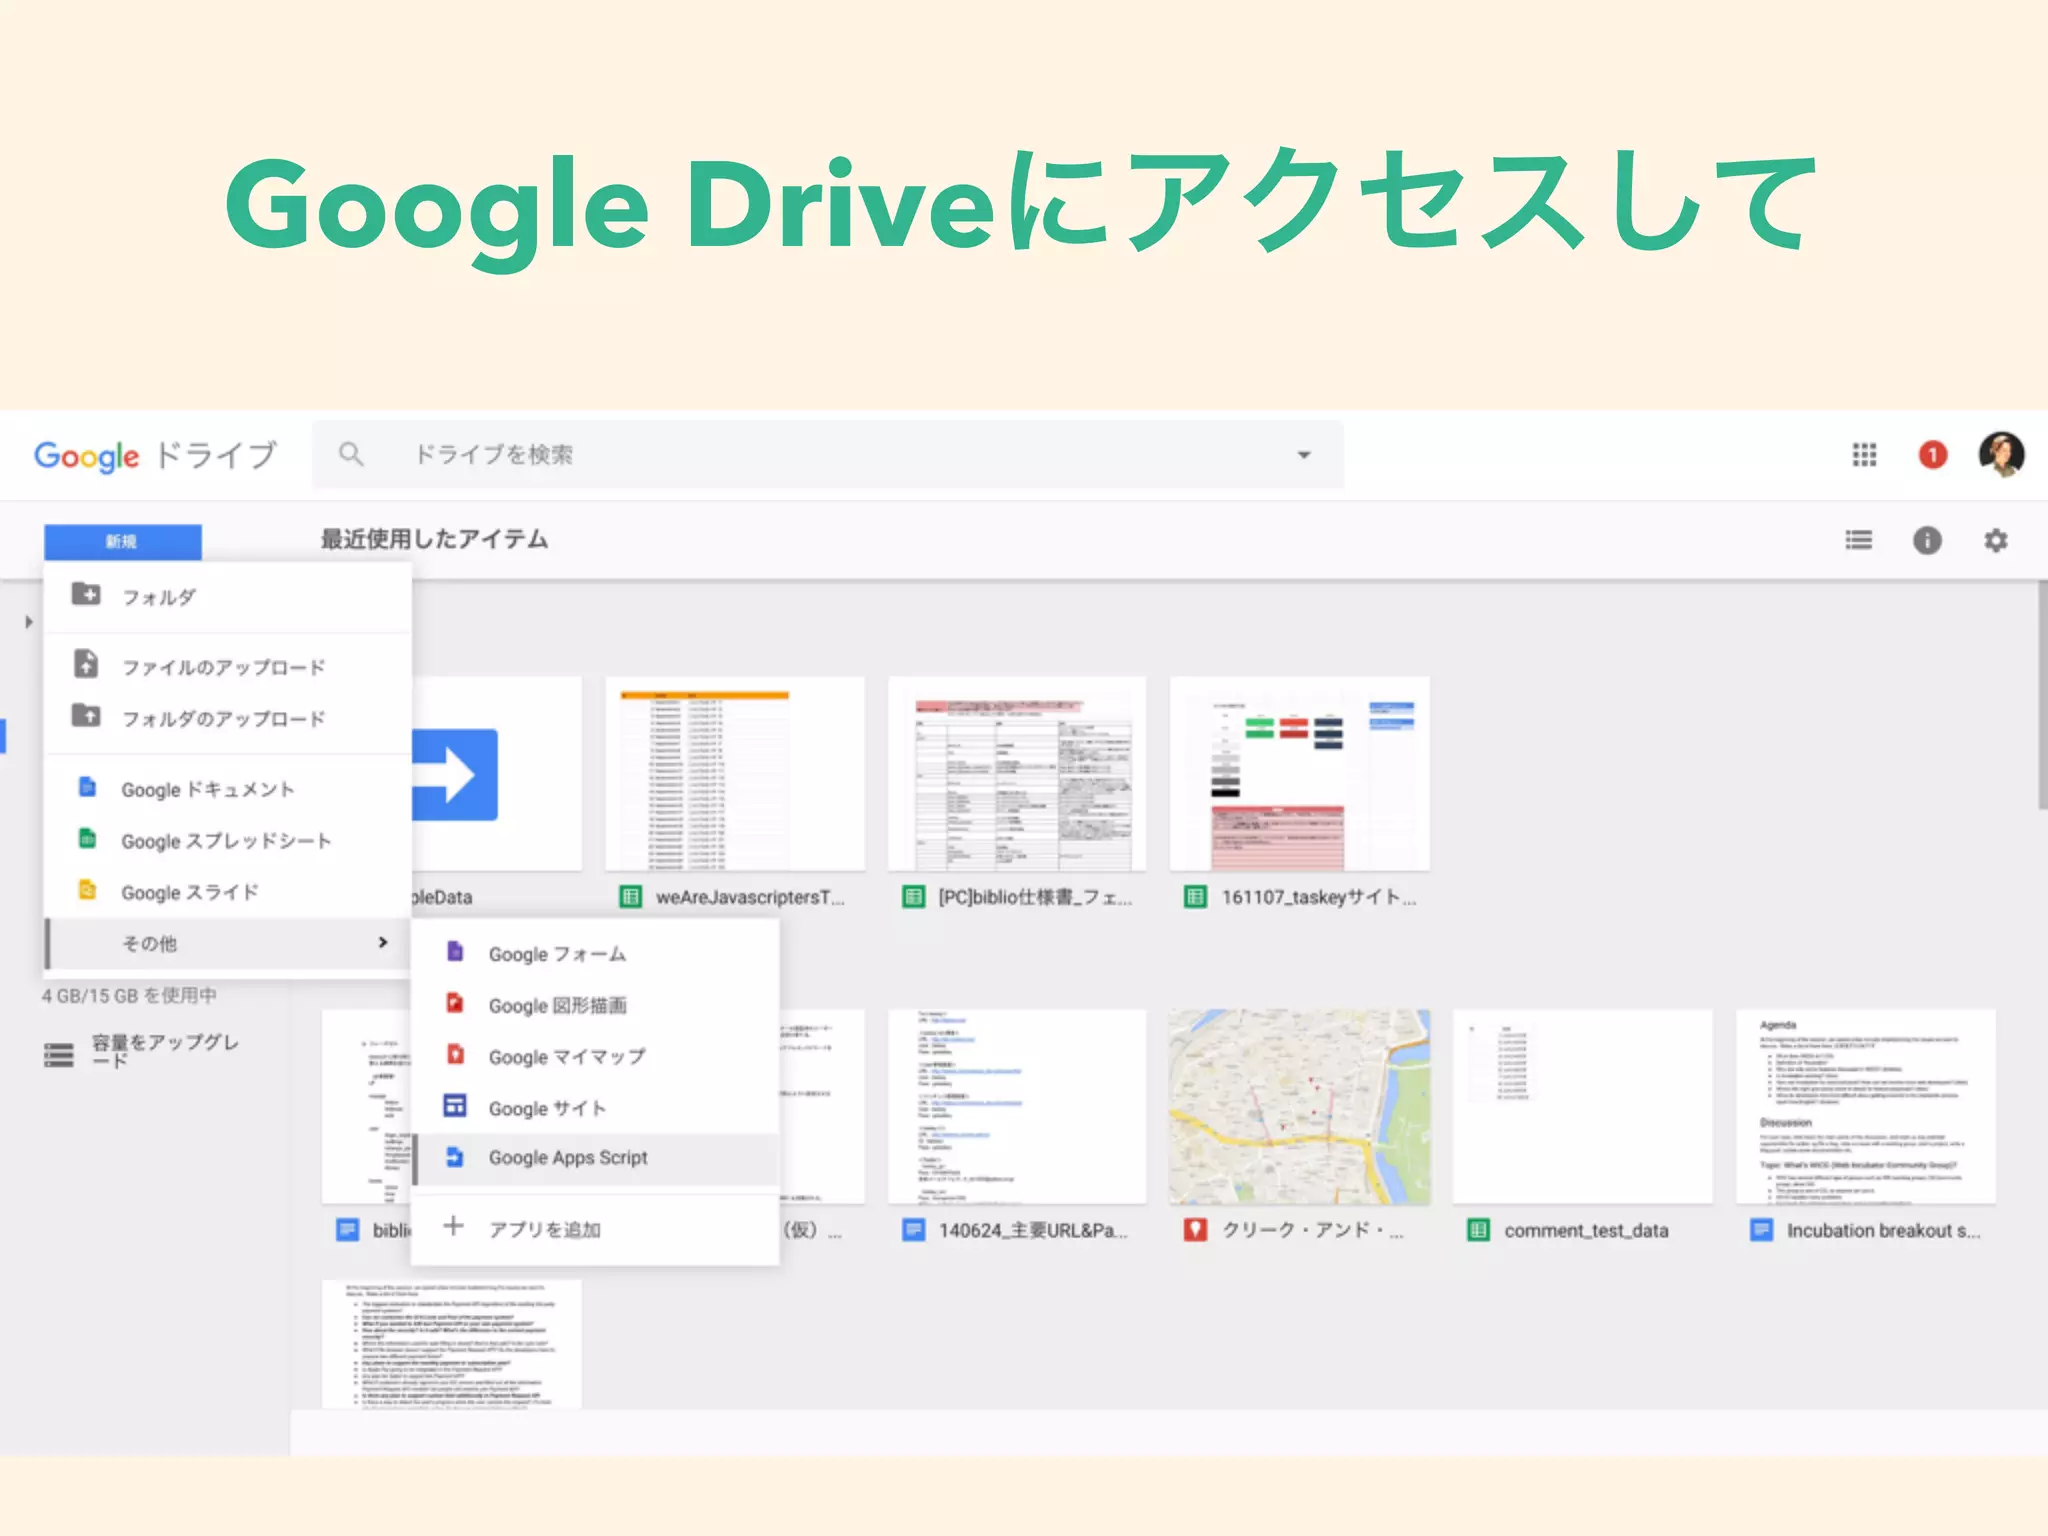Select Google スプレッドシート menu entry
The height and width of the screenshot is (1536, 2048).
point(225,841)
